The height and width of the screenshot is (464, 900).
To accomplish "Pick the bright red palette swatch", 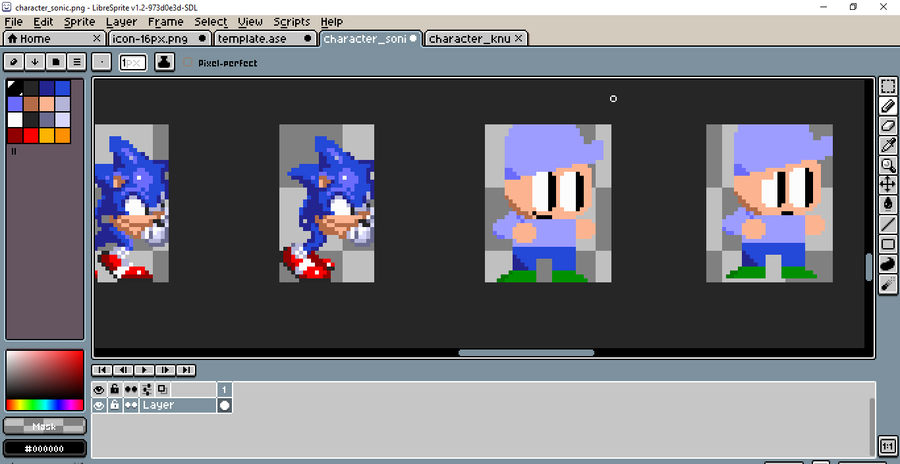I will [30, 136].
